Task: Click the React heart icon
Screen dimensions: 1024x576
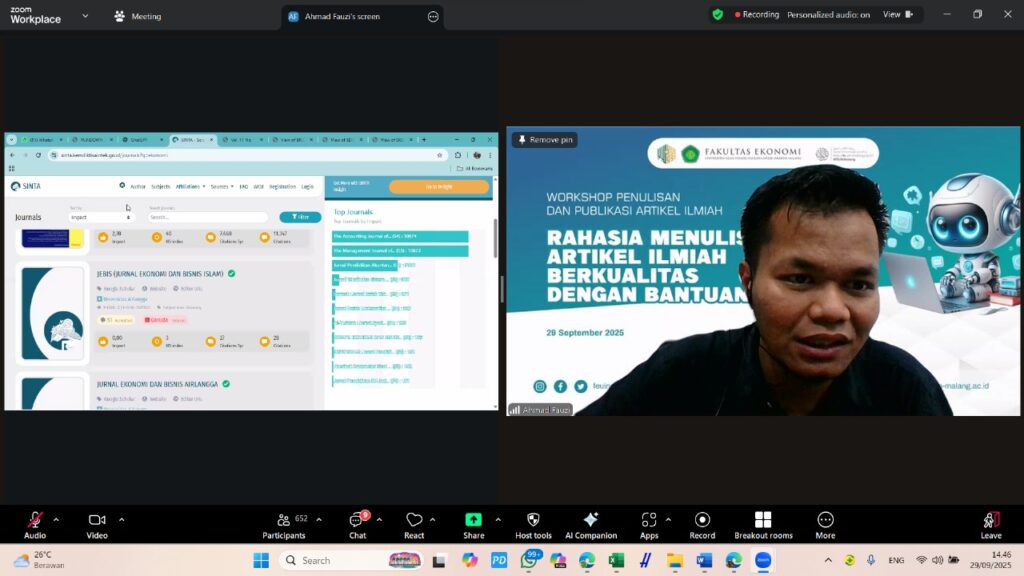Action: point(414,520)
